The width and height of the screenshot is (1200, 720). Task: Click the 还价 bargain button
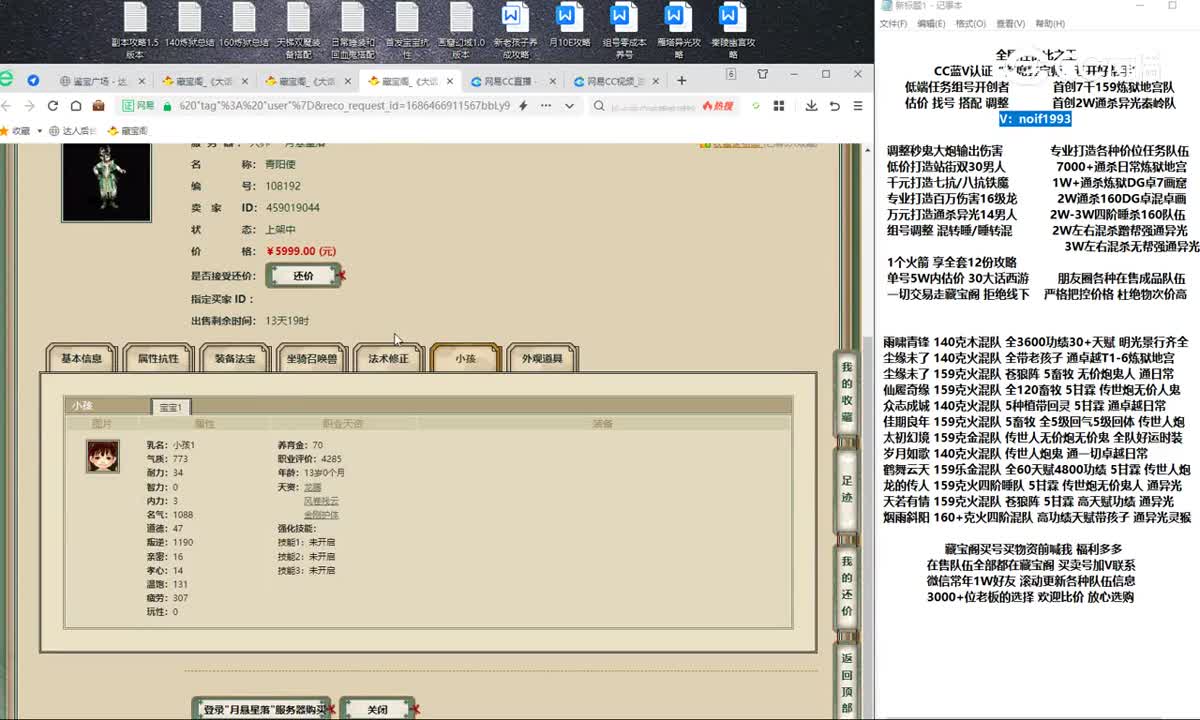(x=303, y=276)
